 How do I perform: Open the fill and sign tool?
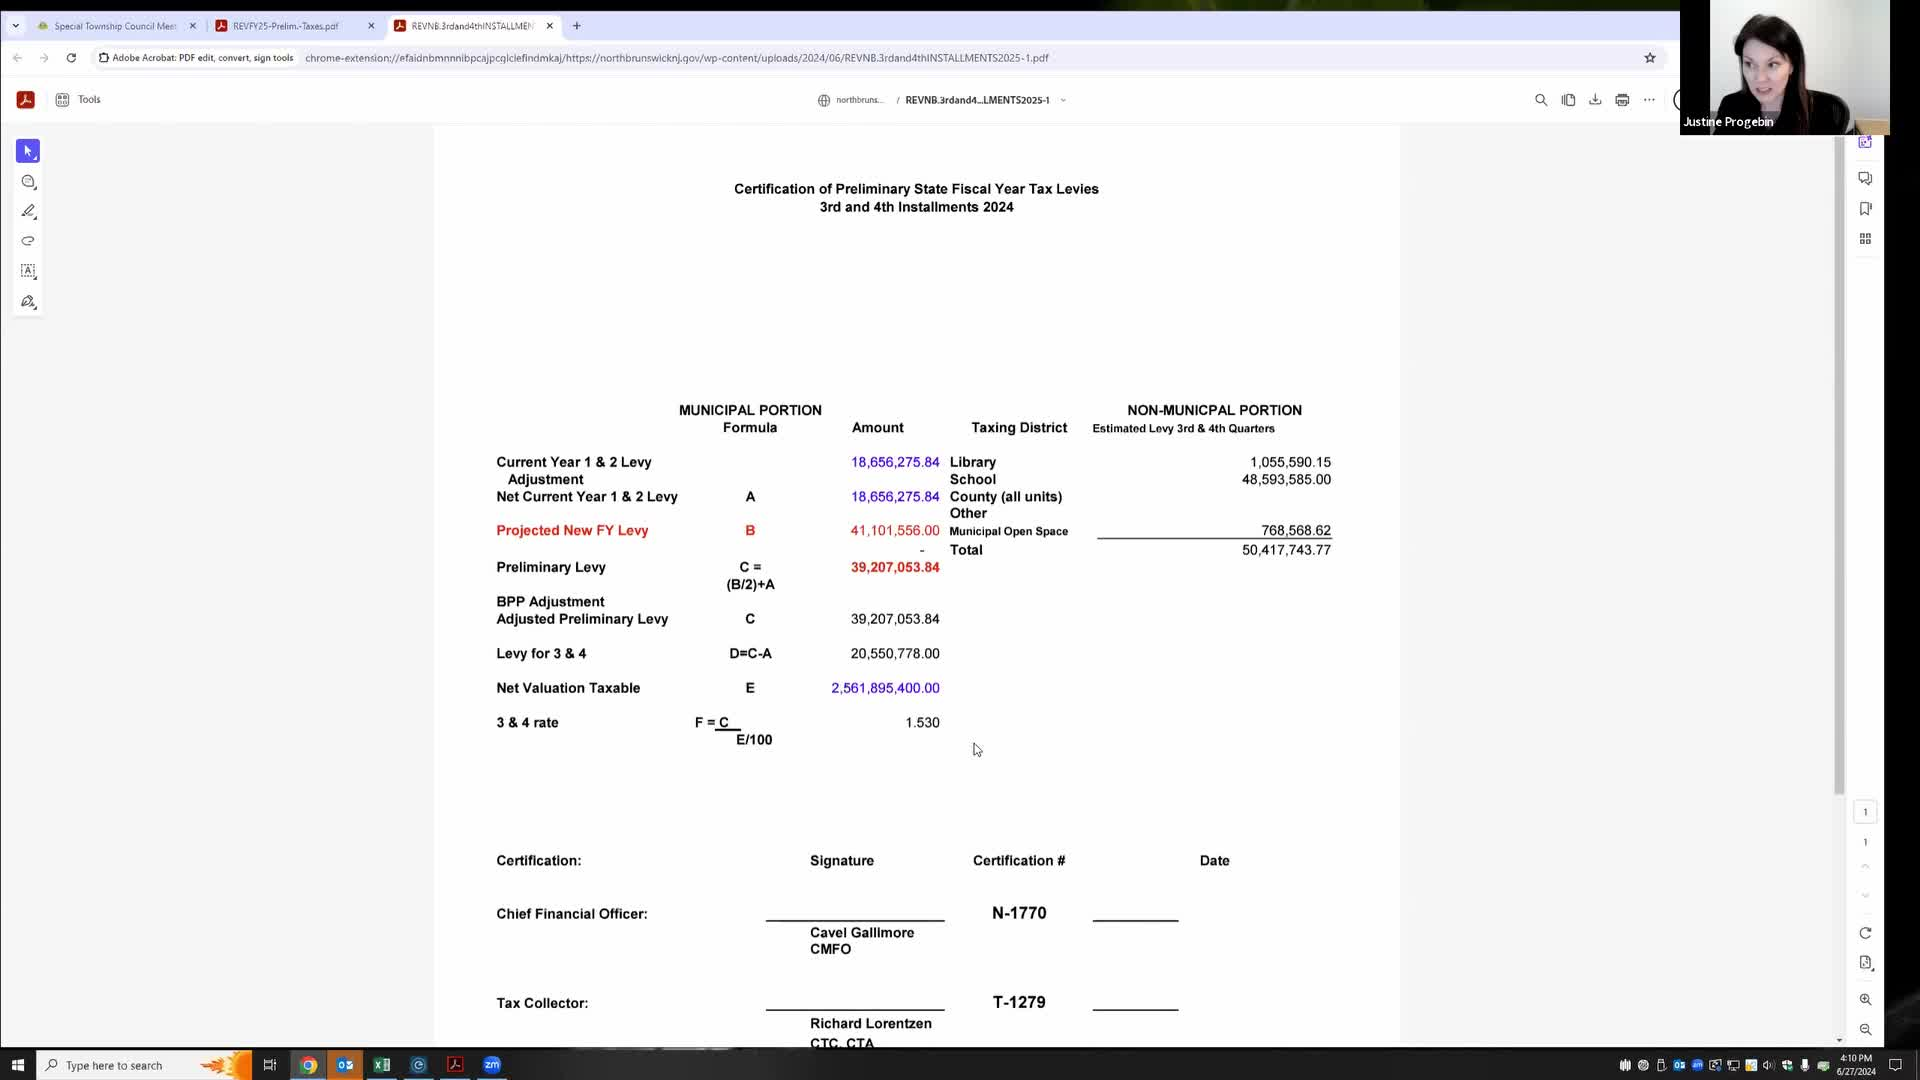[28, 302]
